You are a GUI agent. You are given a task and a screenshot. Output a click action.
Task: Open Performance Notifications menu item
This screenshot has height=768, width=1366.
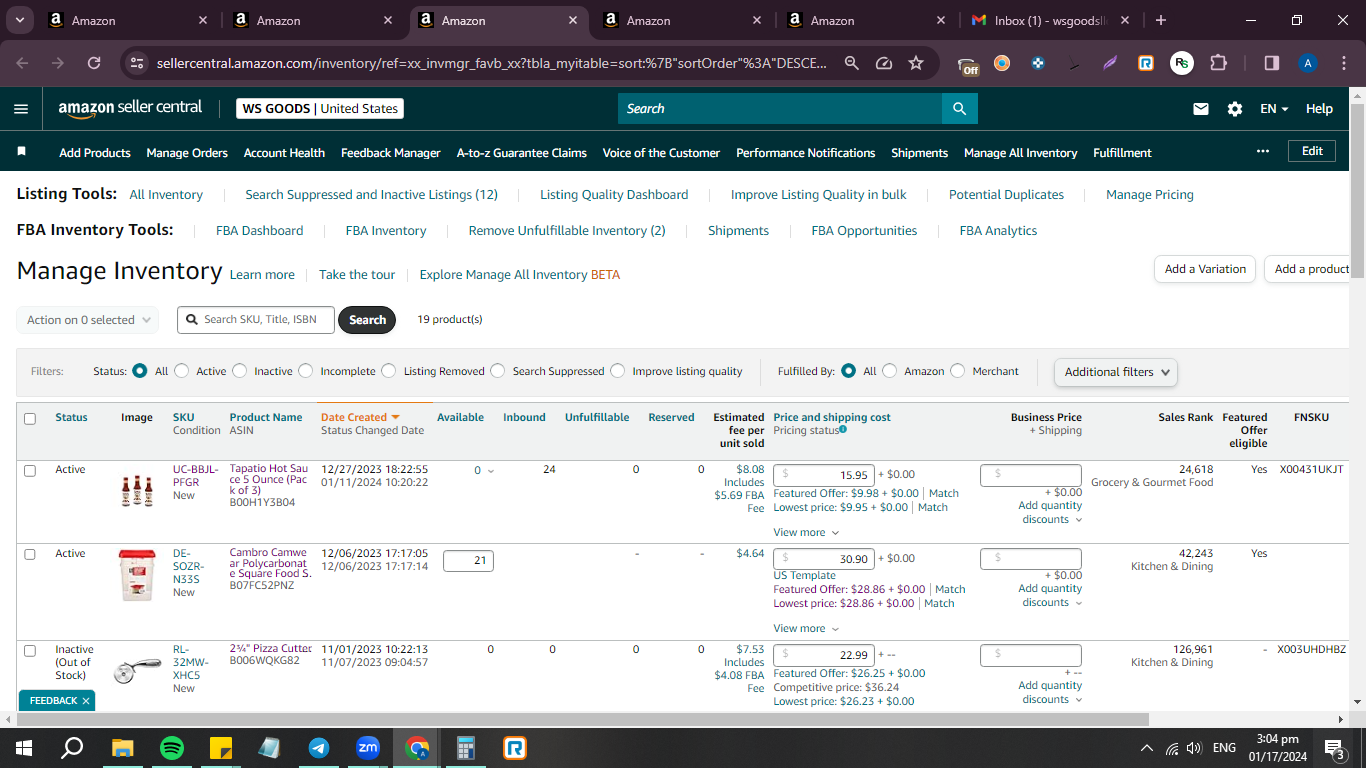tap(805, 153)
